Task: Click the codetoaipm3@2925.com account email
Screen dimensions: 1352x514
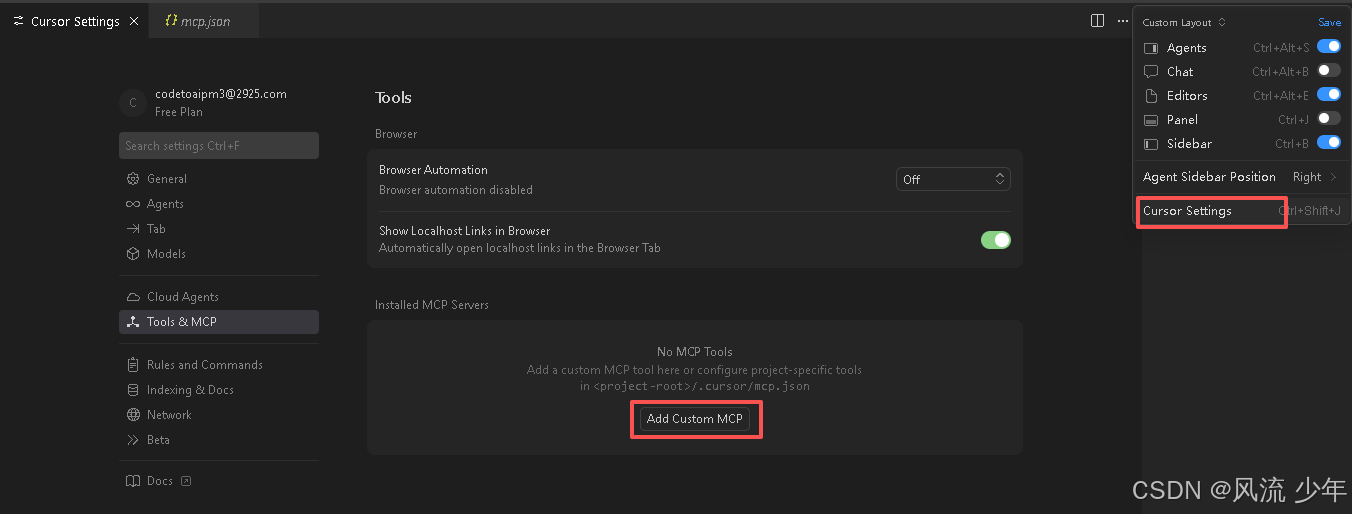Action: click(x=221, y=94)
